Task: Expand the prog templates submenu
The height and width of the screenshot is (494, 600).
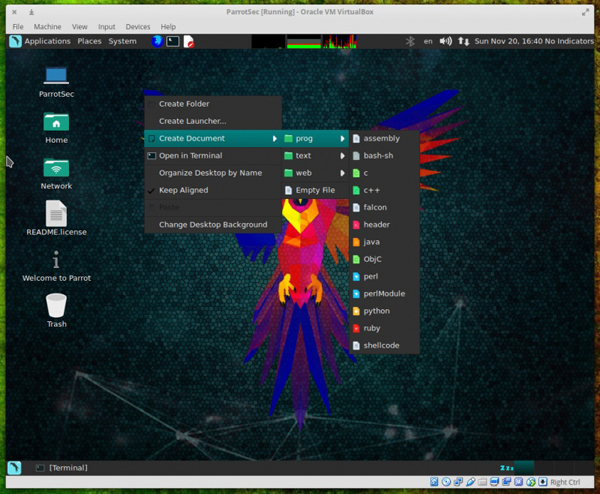Action: [x=315, y=139]
